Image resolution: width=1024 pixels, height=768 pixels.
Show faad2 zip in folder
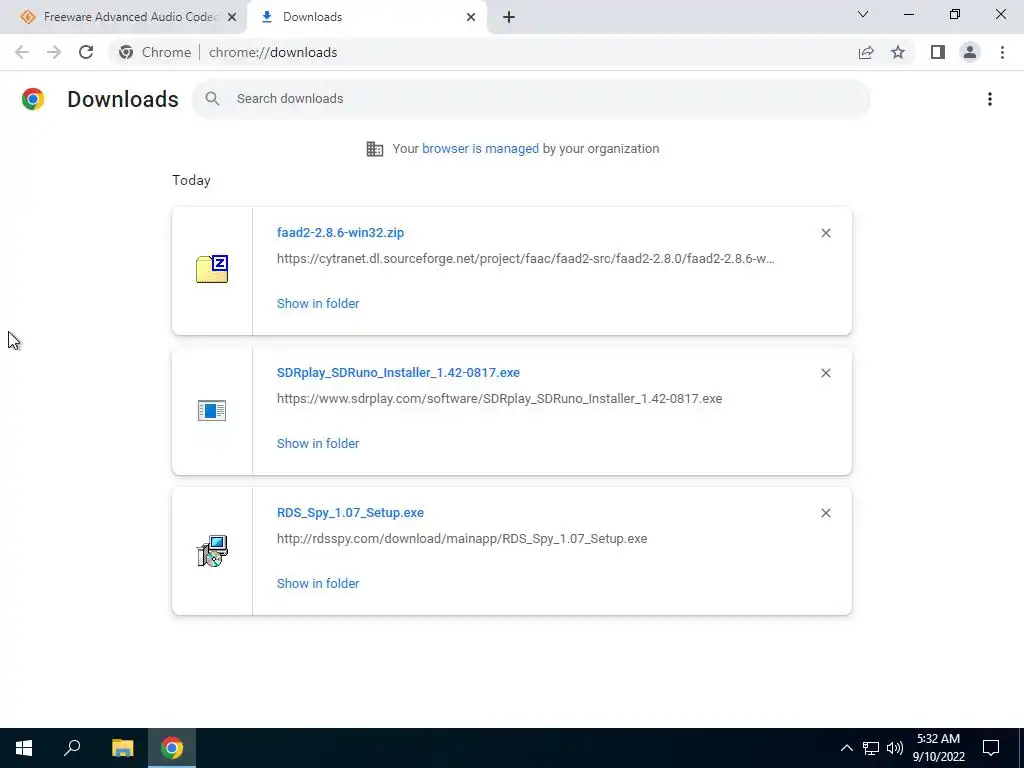[x=318, y=303]
